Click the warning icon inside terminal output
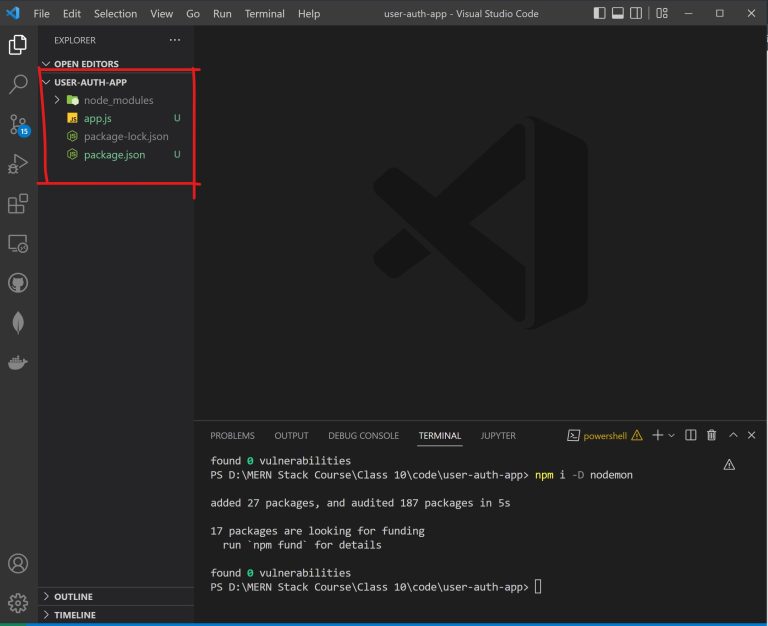 (x=729, y=465)
